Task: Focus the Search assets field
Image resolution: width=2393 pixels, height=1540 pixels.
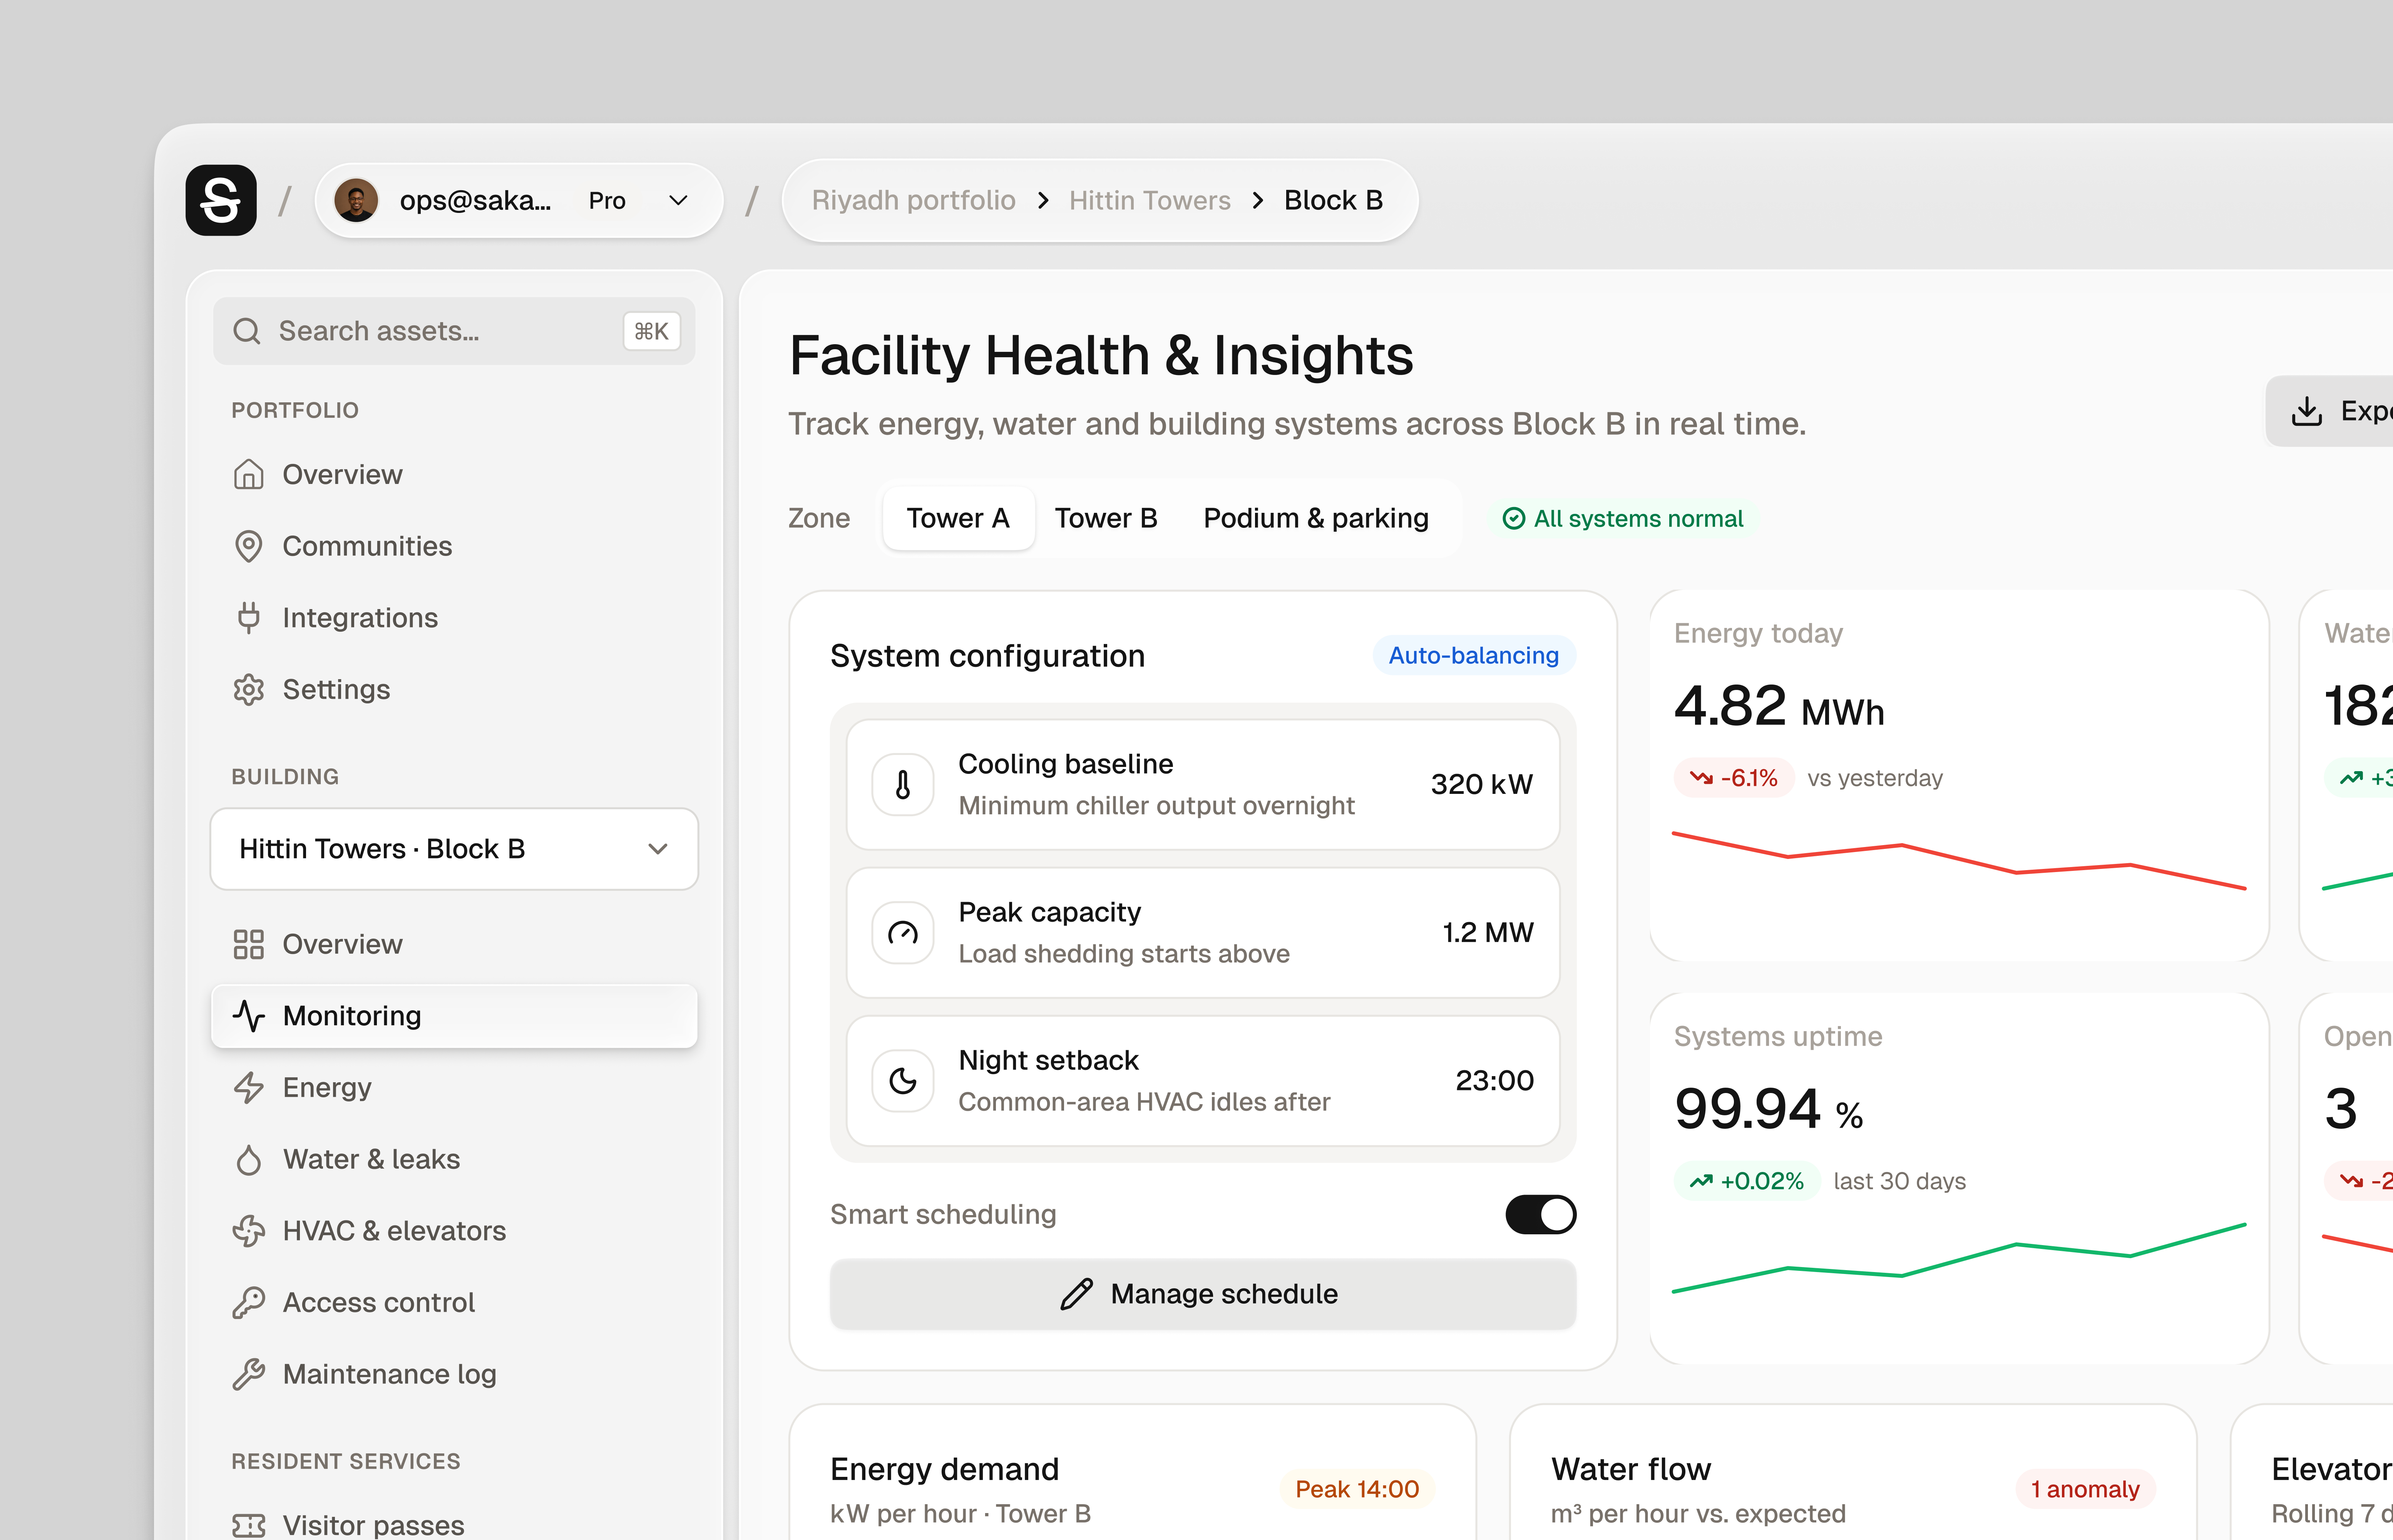Action: (454, 331)
